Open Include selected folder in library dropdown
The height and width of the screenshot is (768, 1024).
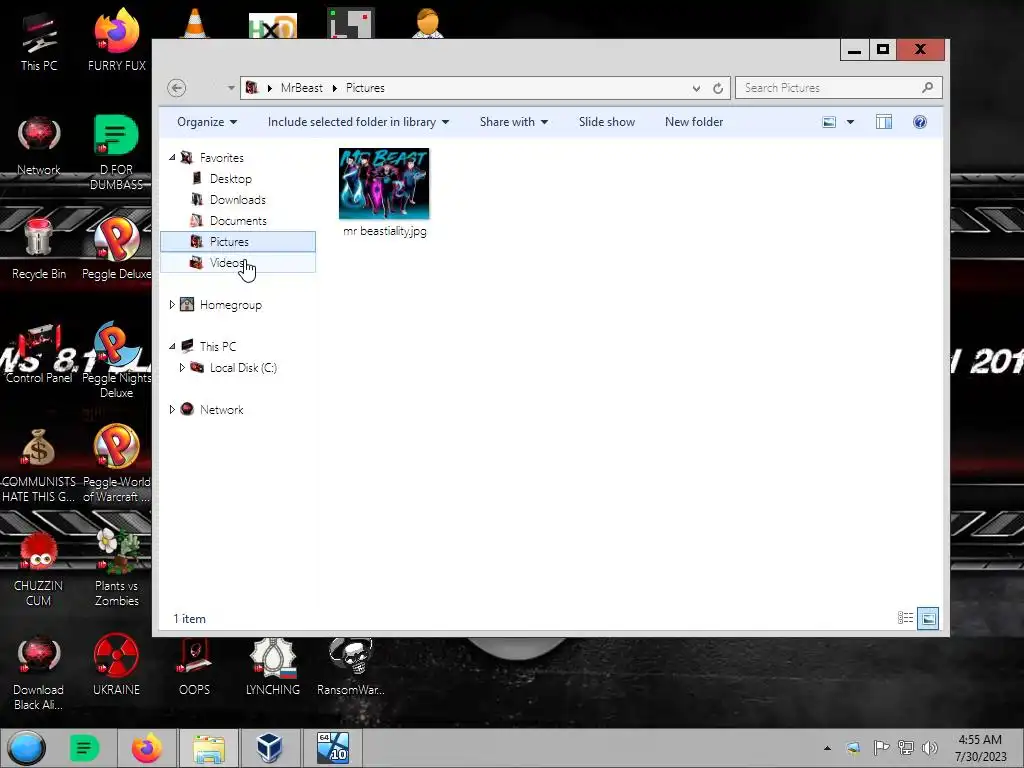point(358,122)
